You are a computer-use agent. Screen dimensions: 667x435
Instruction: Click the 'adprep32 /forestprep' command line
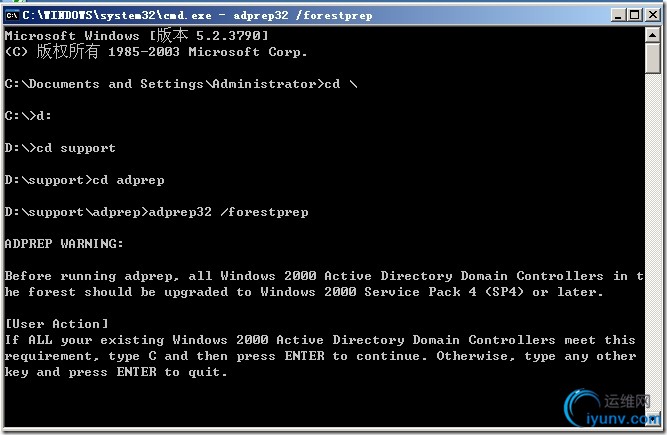tap(157, 212)
